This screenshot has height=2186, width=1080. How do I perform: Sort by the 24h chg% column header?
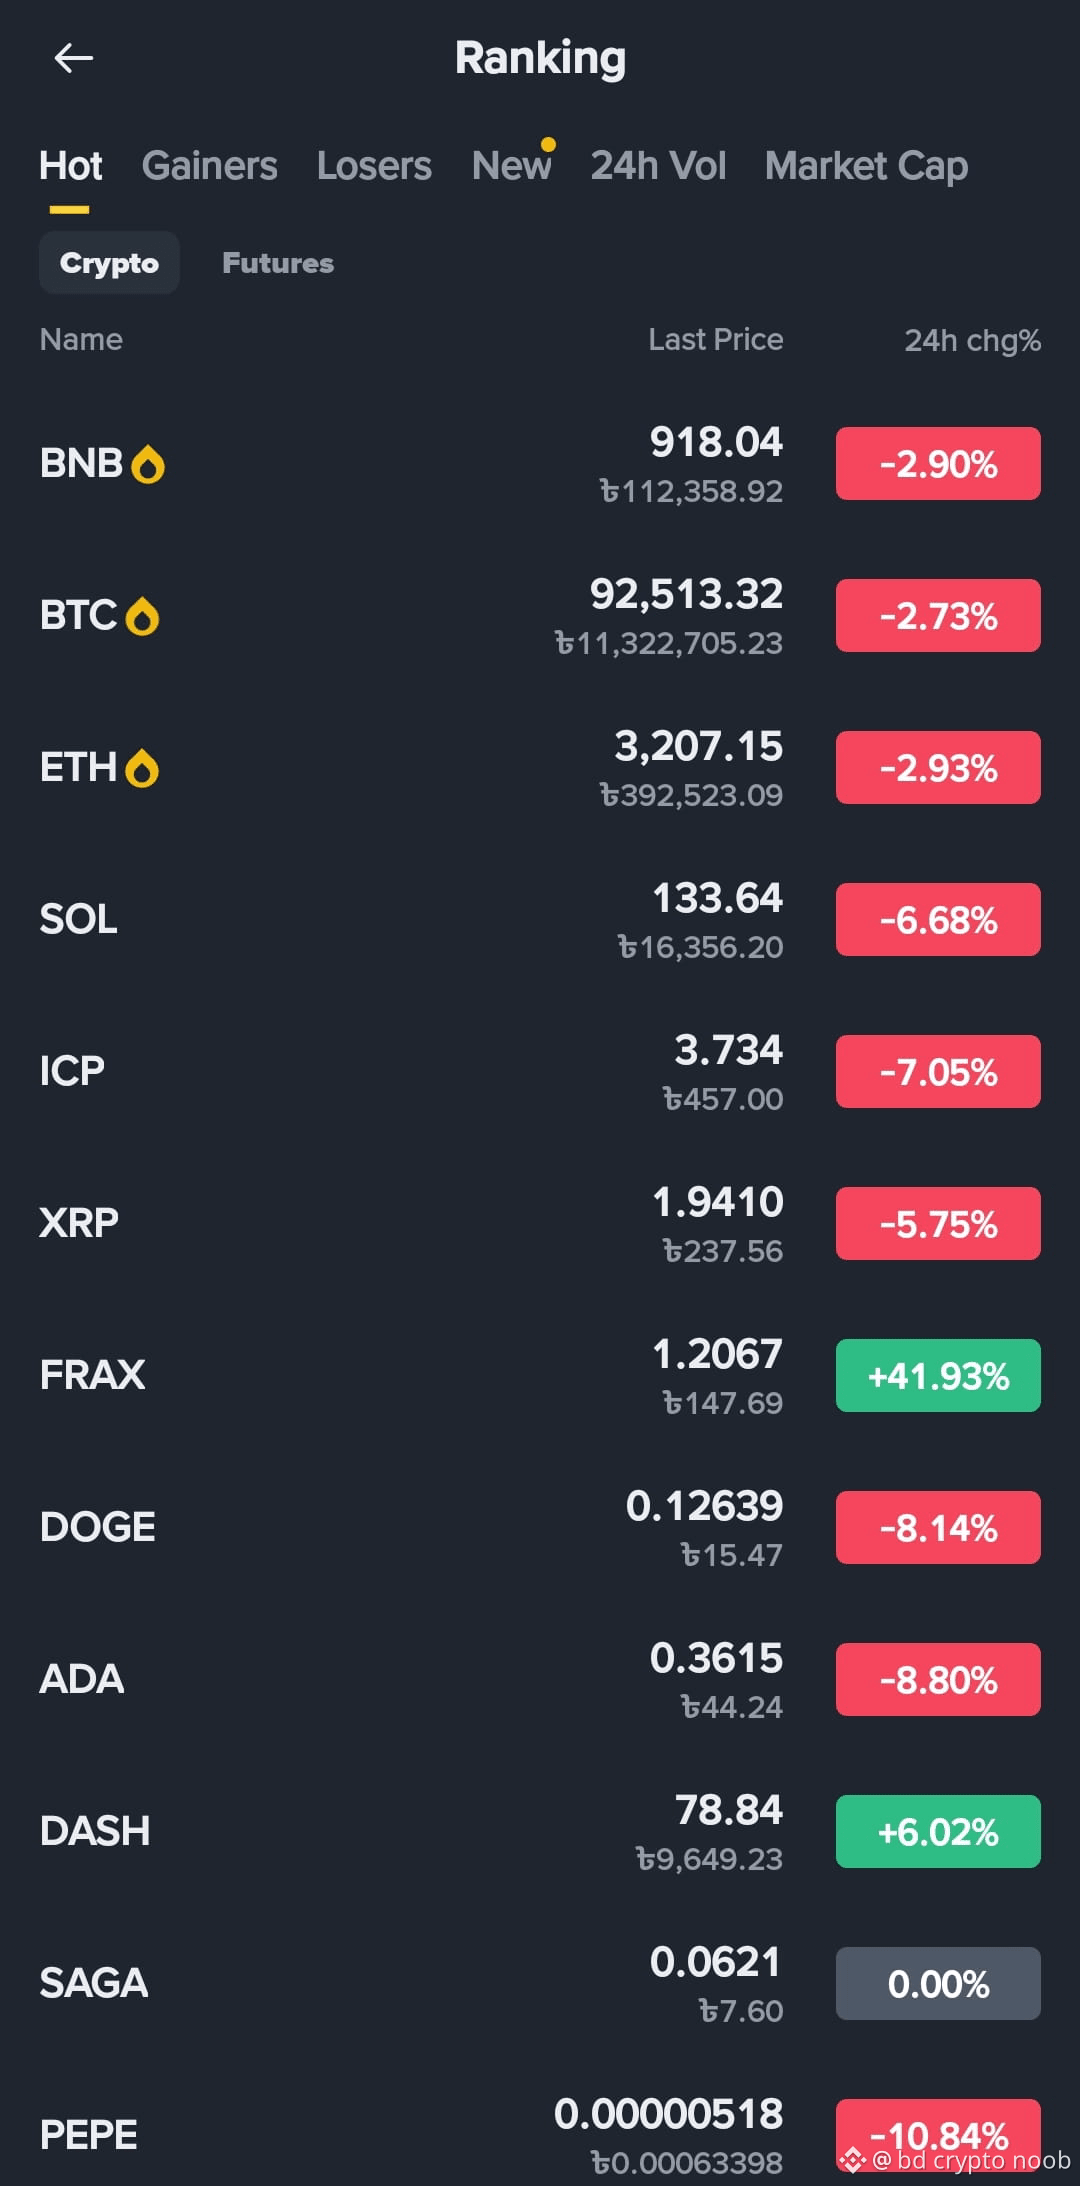coord(972,340)
